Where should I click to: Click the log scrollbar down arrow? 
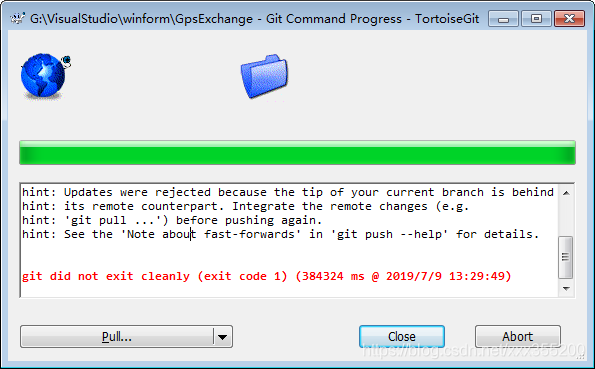pyautogui.click(x=566, y=289)
